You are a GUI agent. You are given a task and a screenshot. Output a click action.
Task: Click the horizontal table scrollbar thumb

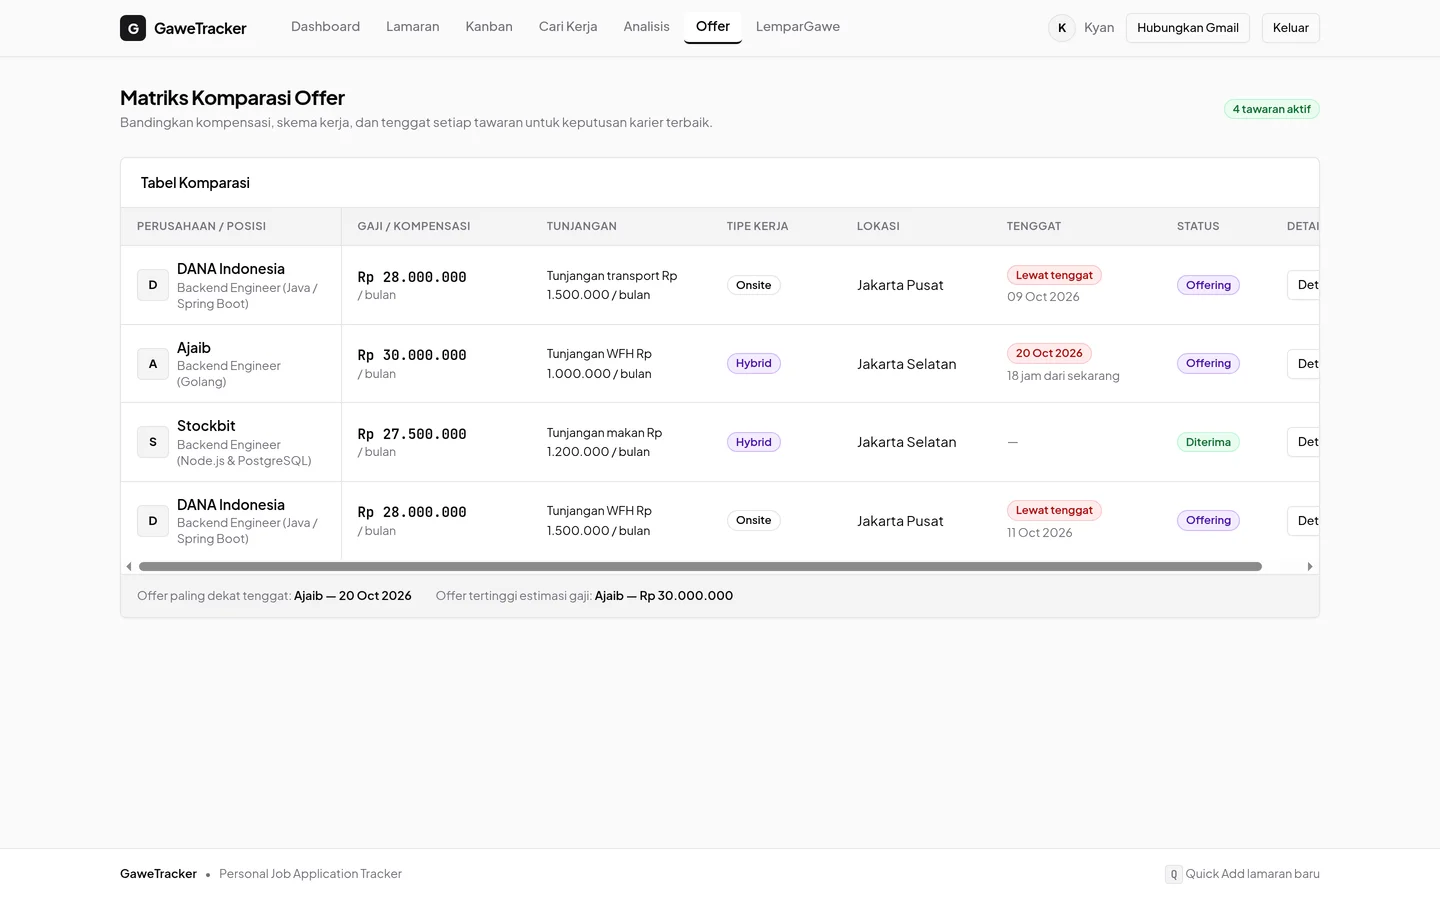[700, 566]
